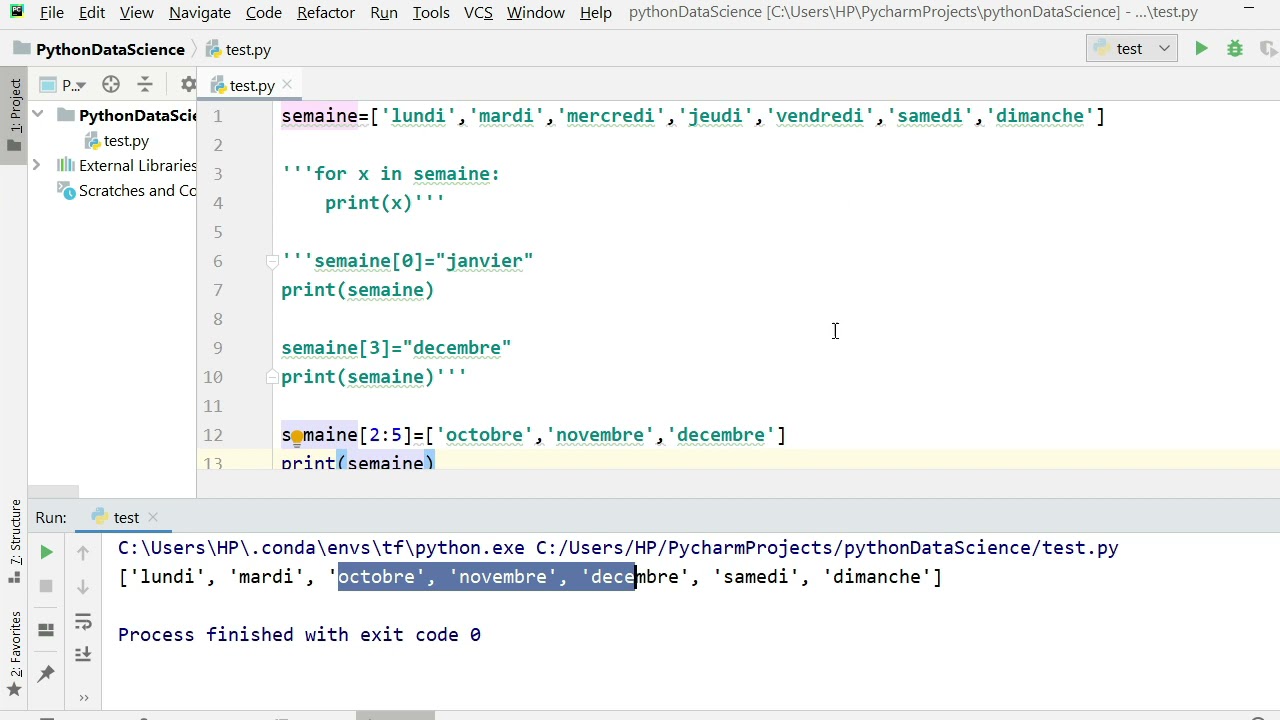
Task: Click the Restore Layout icon in Run panel
Action: (x=46, y=630)
